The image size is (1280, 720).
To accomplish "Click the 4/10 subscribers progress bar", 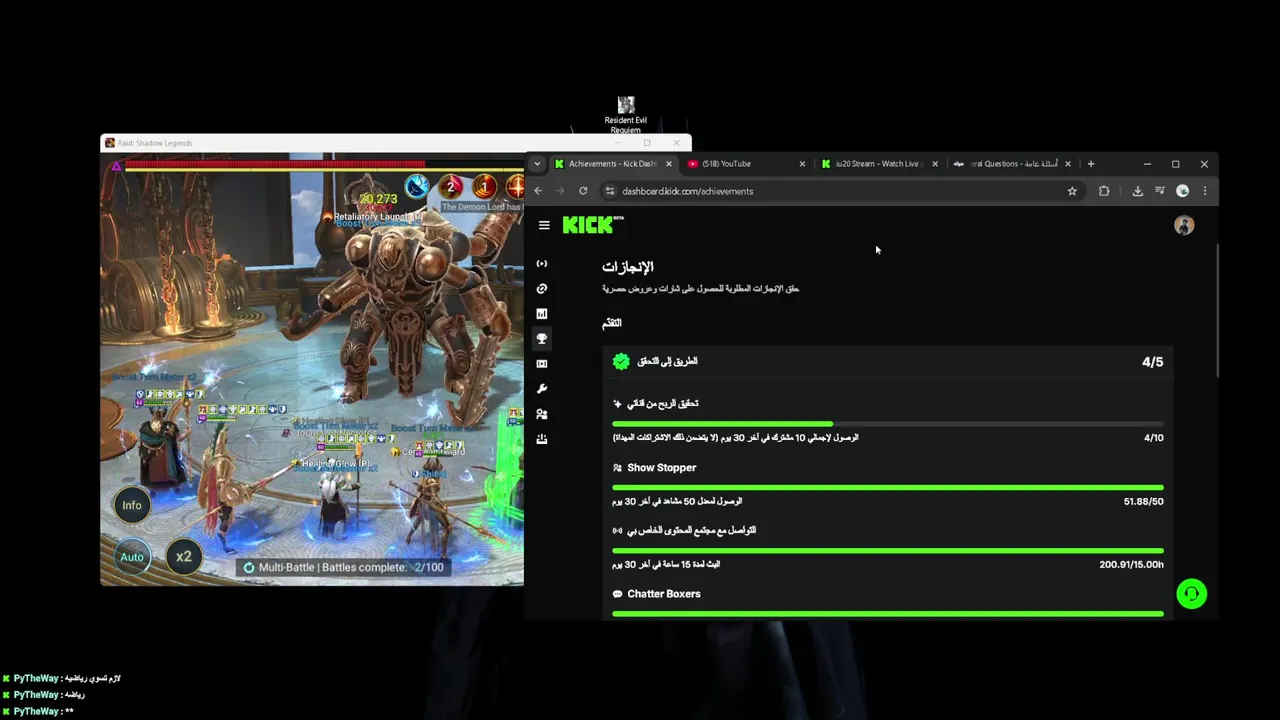I will click(888, 424).
